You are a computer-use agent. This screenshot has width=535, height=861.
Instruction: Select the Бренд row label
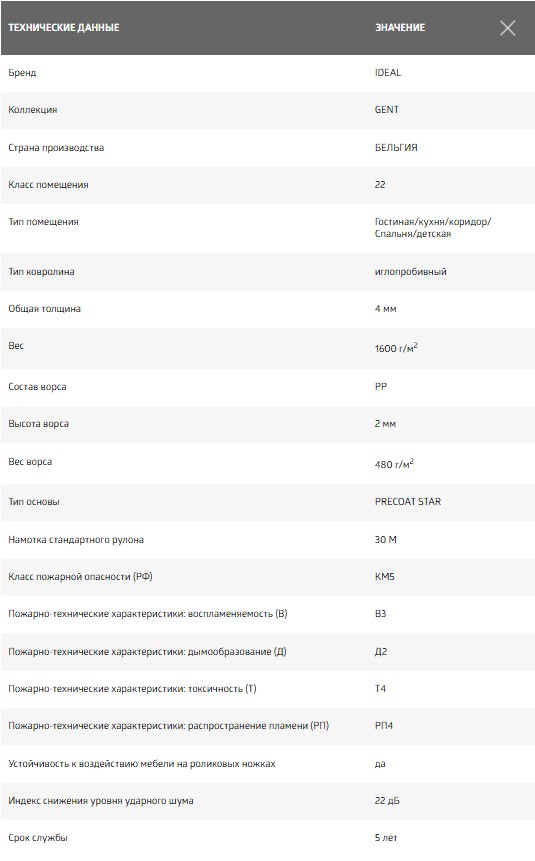click(x=22, y=72)
